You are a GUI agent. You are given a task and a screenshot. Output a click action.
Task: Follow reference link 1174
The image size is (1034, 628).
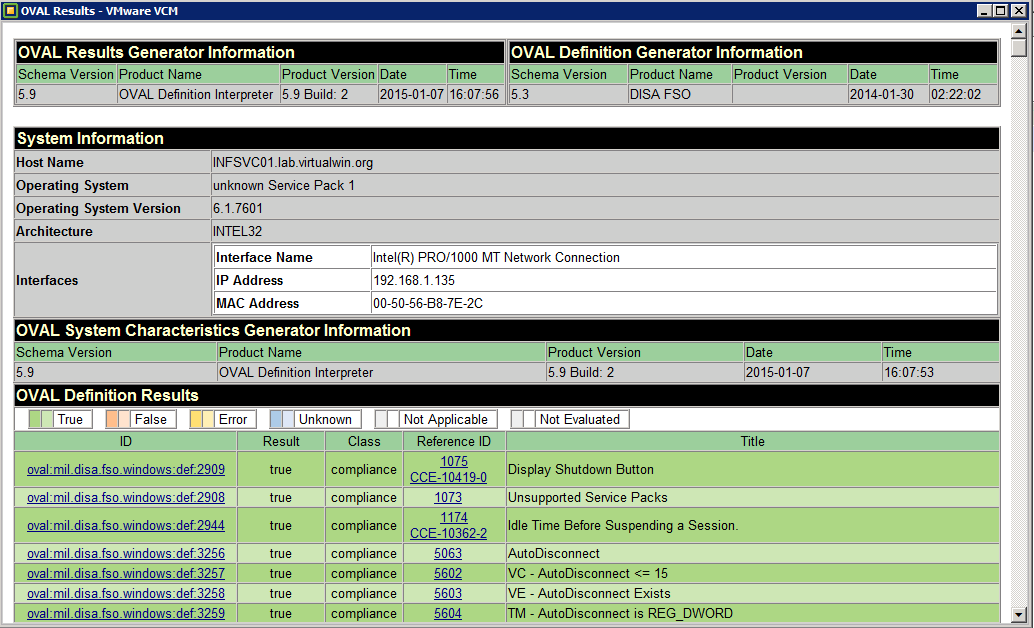454,518
